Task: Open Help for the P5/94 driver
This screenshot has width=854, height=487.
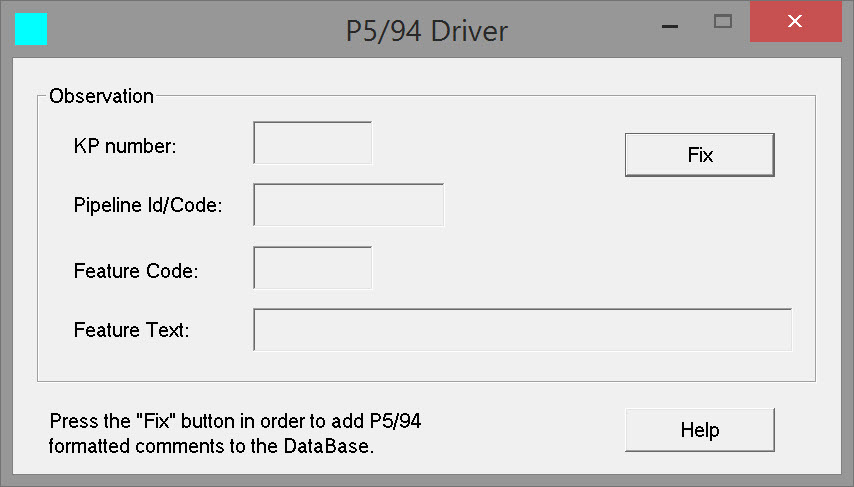Action: click(699, 430)
